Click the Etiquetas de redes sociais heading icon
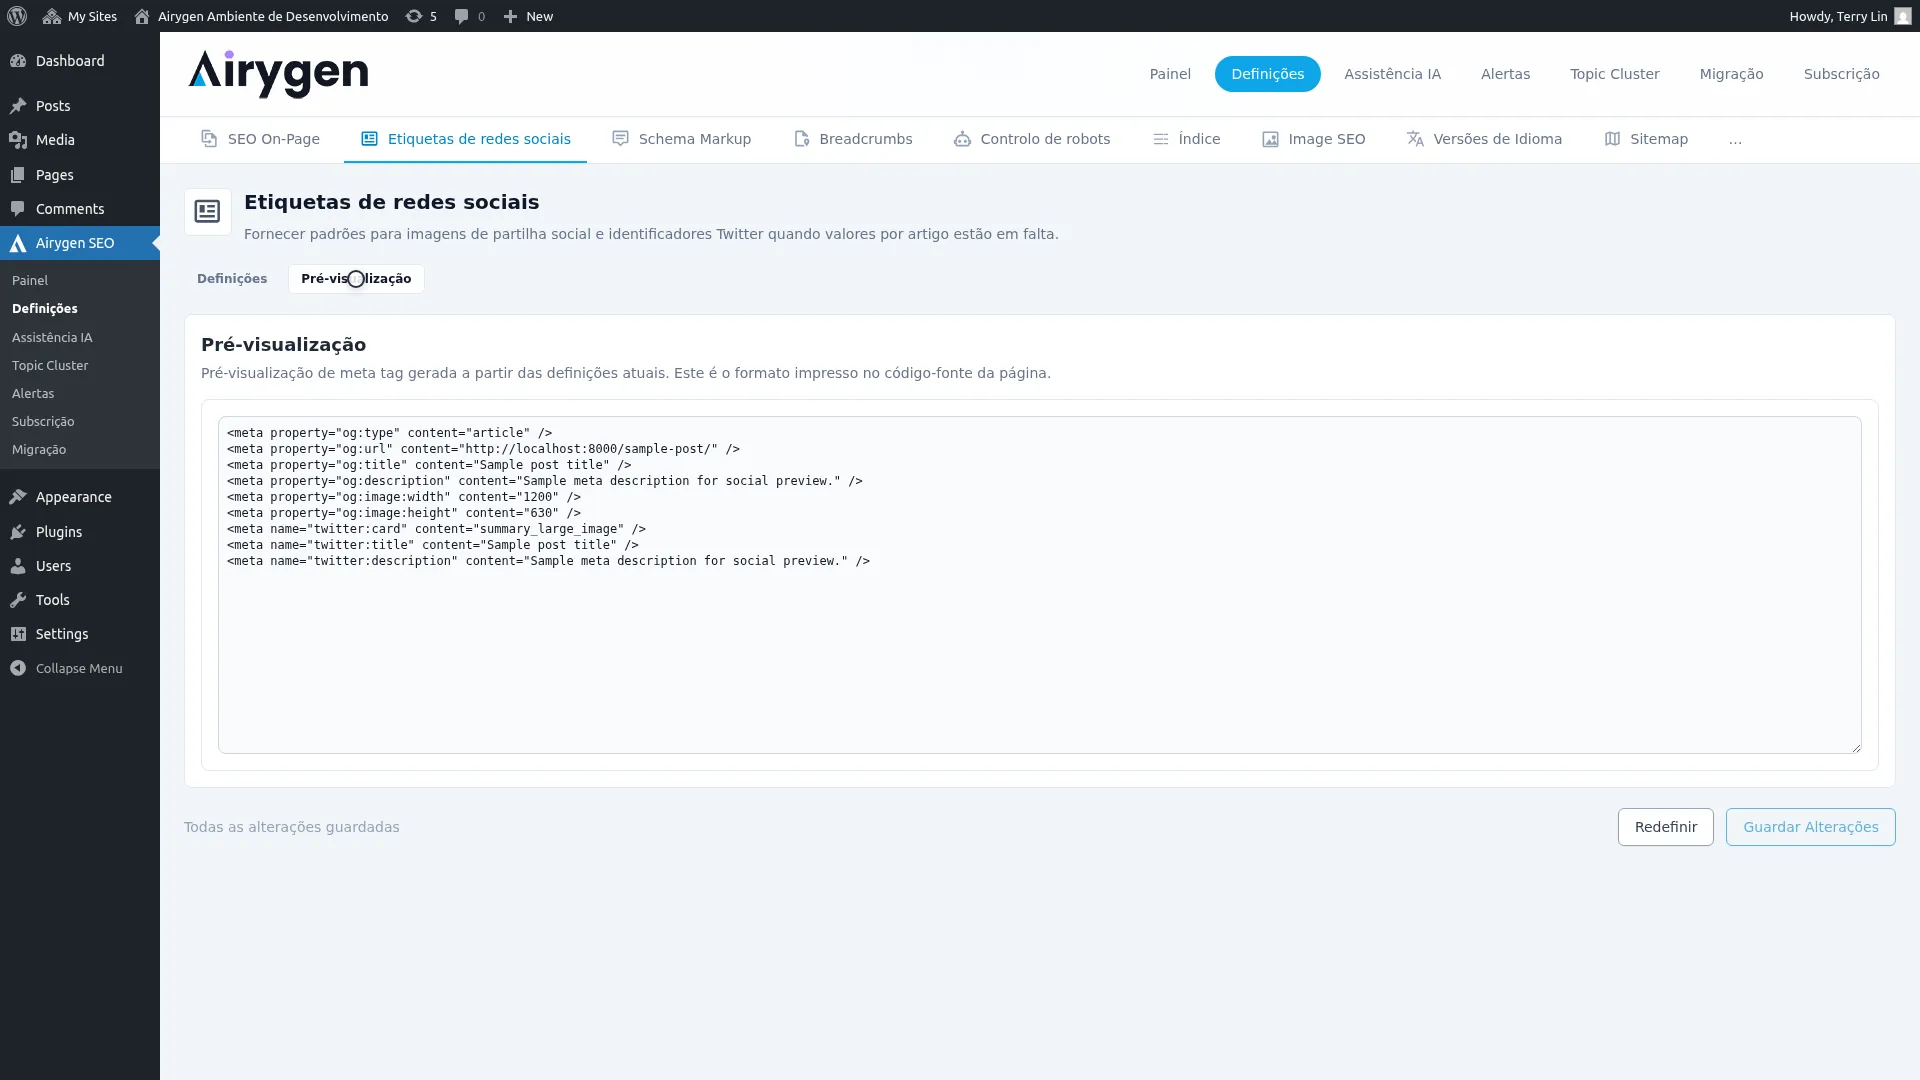The width and height of the screenshot is (1920, 1080). (207, 212)
